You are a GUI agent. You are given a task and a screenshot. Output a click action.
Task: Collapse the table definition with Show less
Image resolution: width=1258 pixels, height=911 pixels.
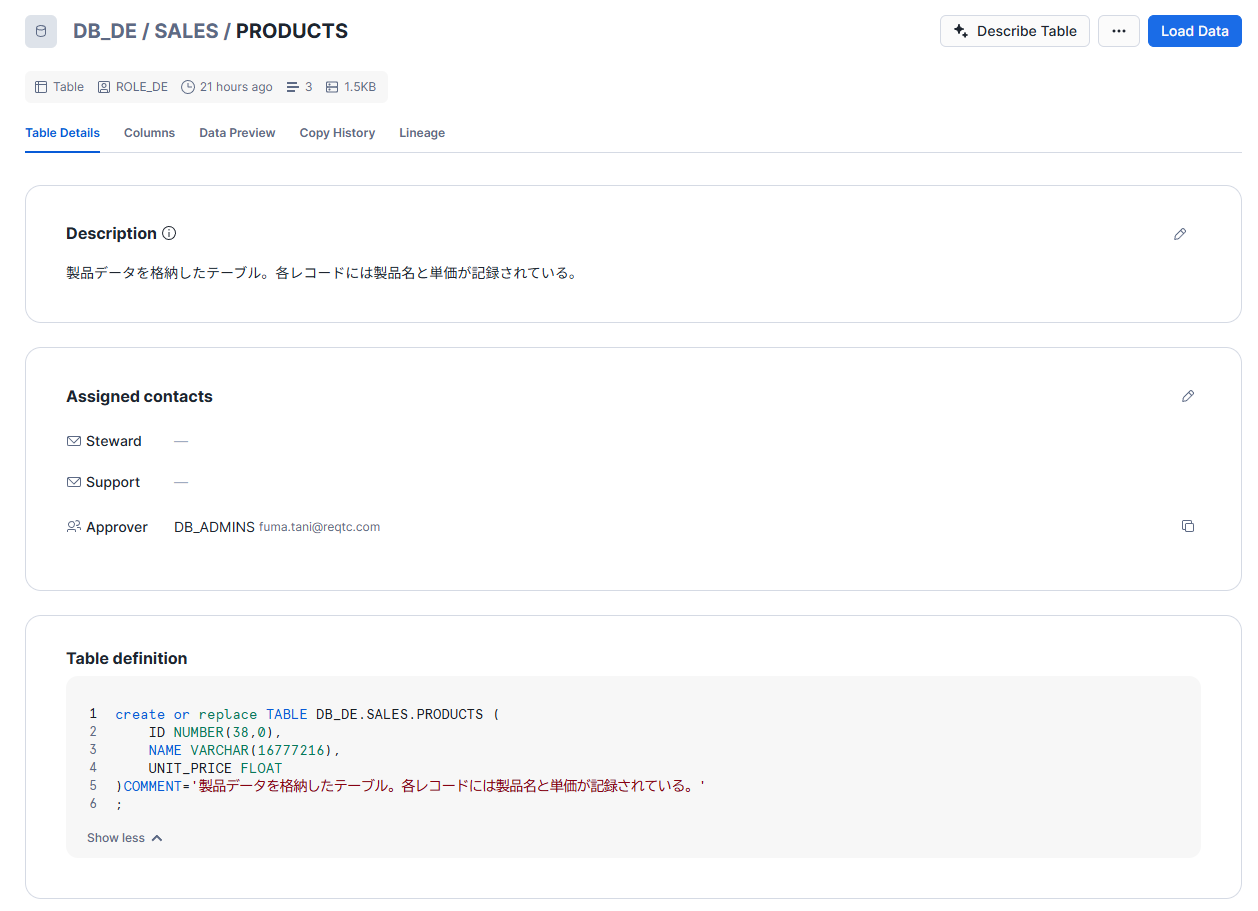point(124,838)
